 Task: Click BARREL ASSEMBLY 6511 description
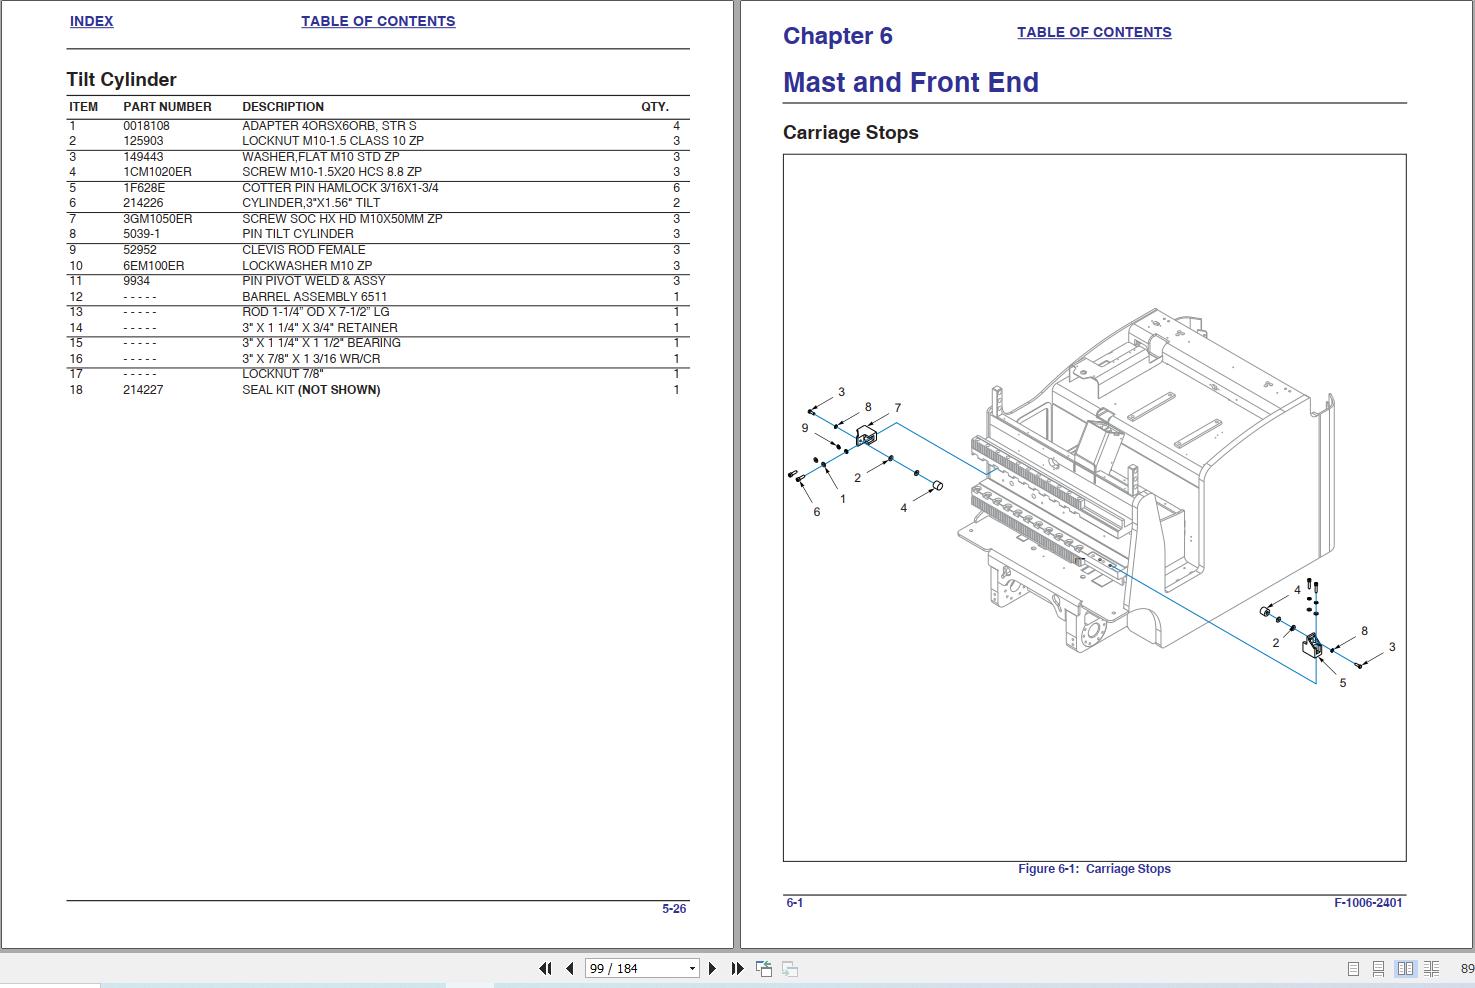[x=315, y=297]
